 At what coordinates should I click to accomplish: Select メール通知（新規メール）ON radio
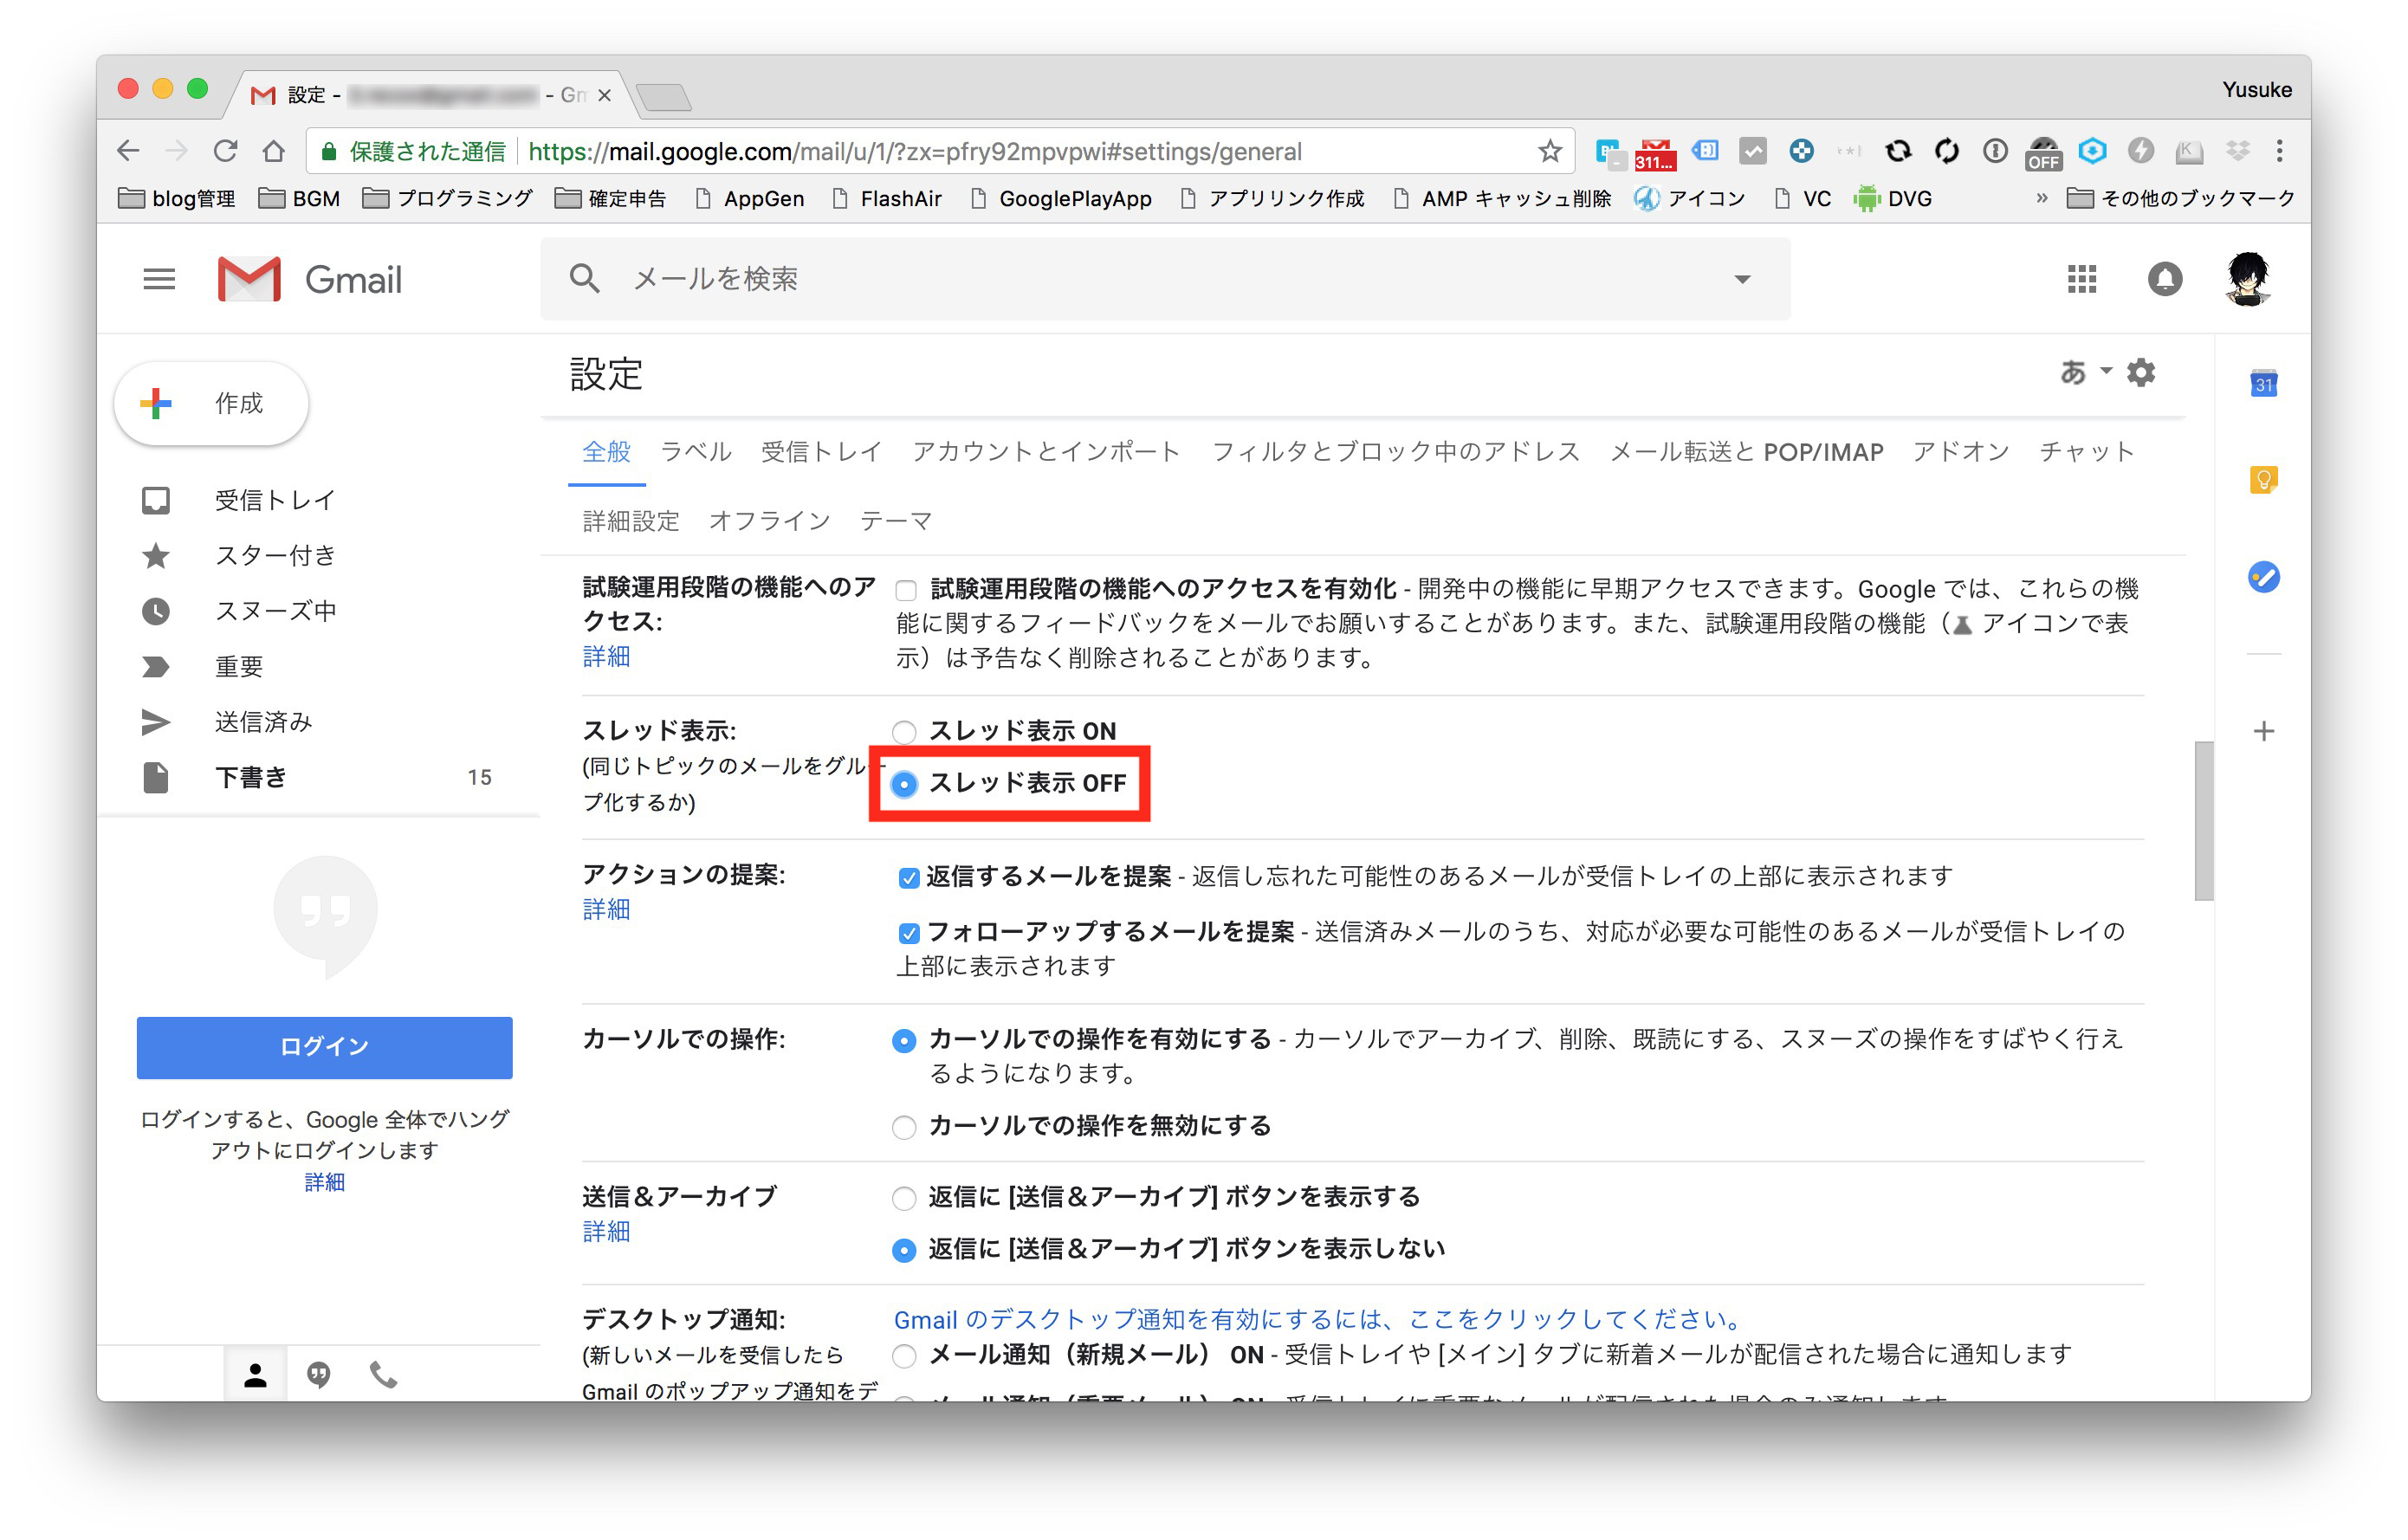[x=904, y=1356]
